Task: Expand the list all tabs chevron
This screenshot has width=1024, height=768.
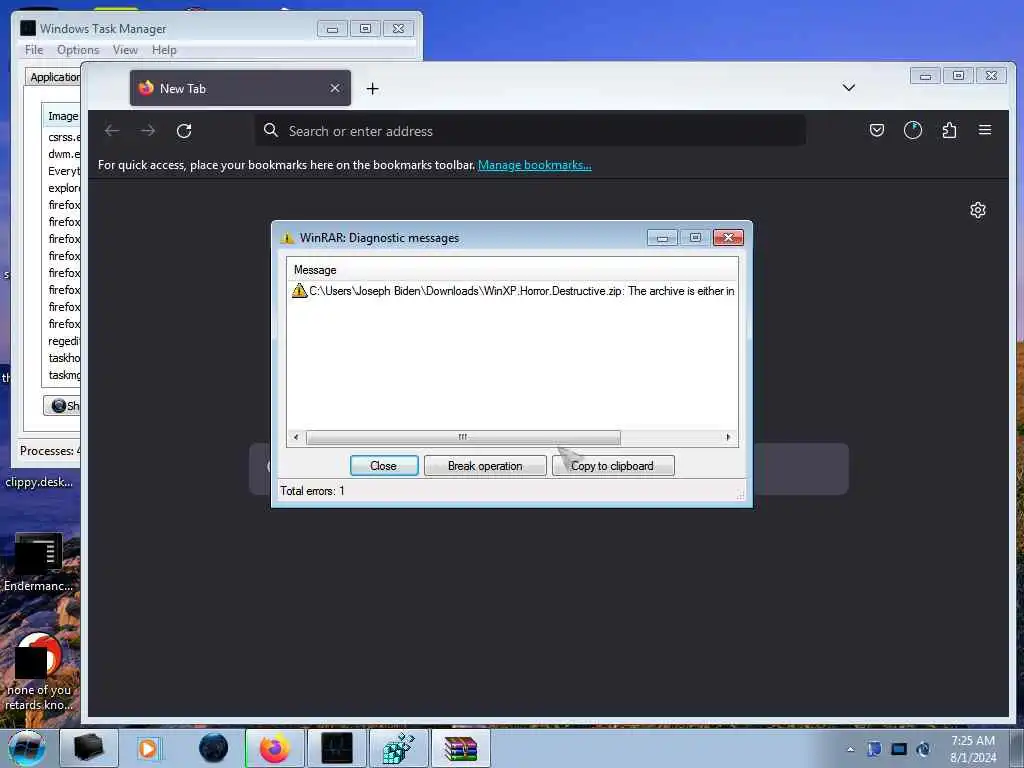Action: (848, 88)
